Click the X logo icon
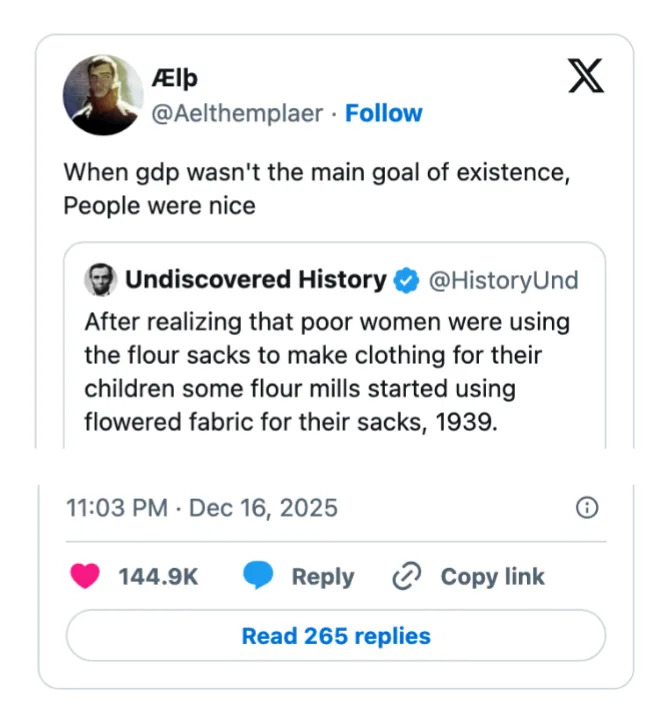The width and height of the screenshot is (666, 716). tap(586, 76)
